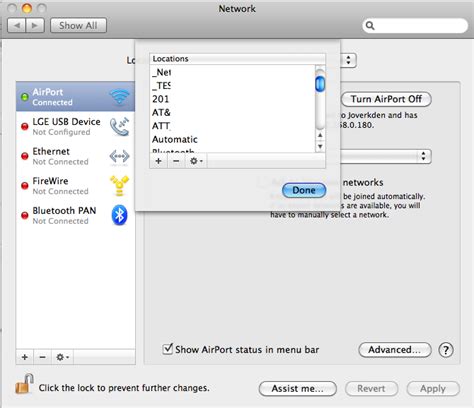Open the Locations gear action menu

196,161
